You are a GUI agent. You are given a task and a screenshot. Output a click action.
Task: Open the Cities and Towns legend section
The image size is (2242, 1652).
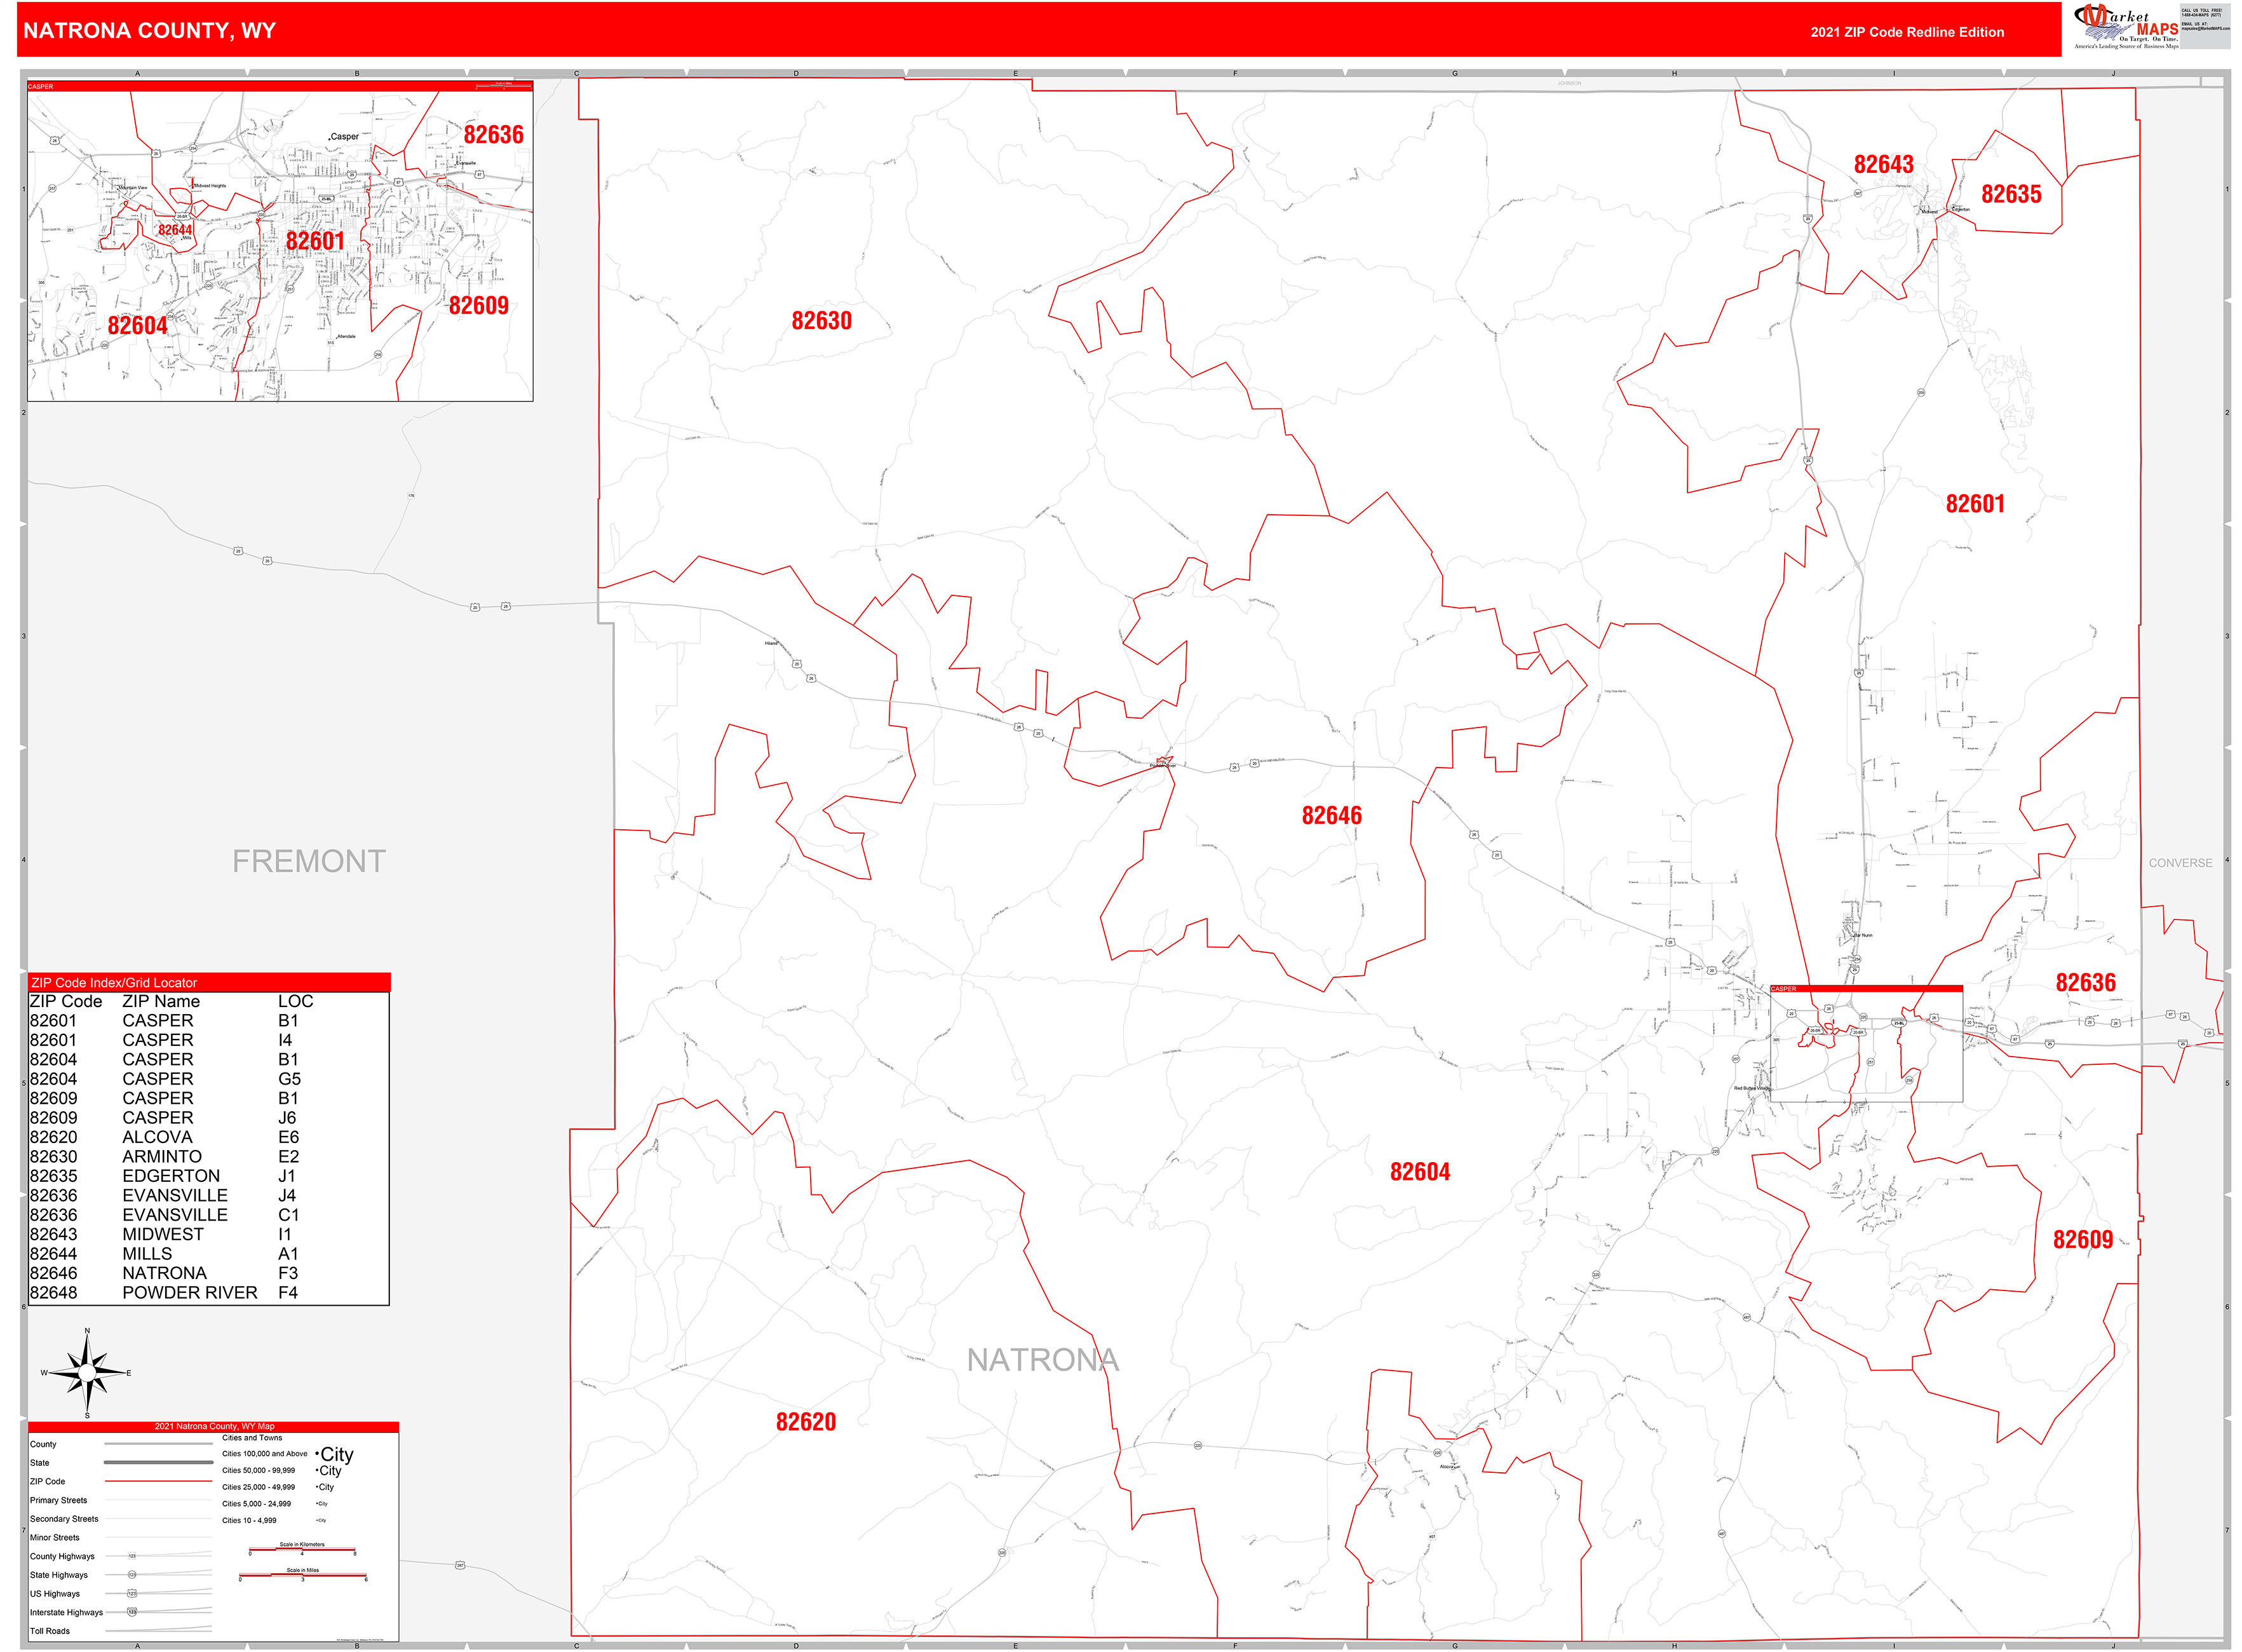[x=253, y=1438]
